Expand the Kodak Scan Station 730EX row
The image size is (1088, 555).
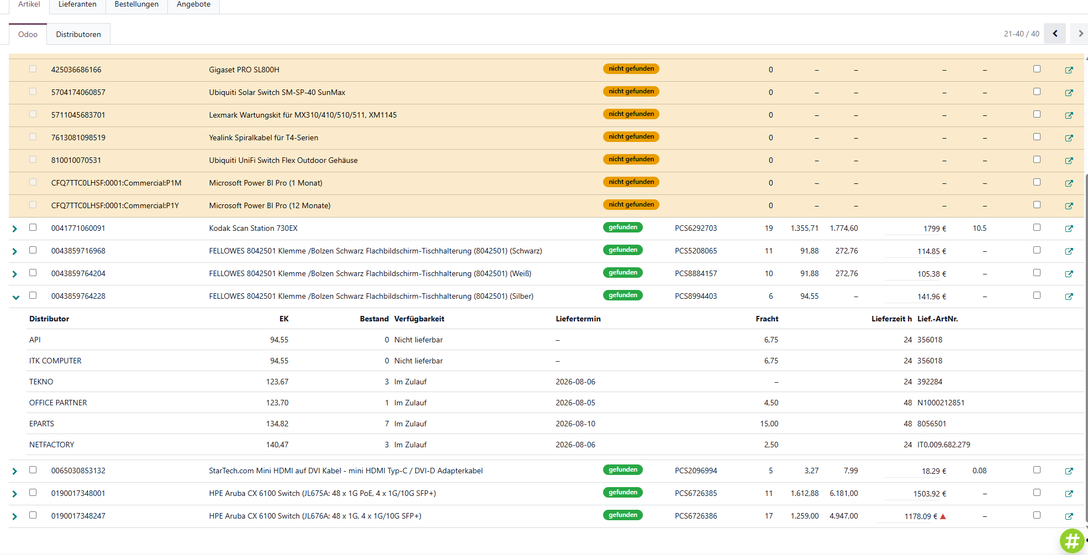[x=15, y=229]
